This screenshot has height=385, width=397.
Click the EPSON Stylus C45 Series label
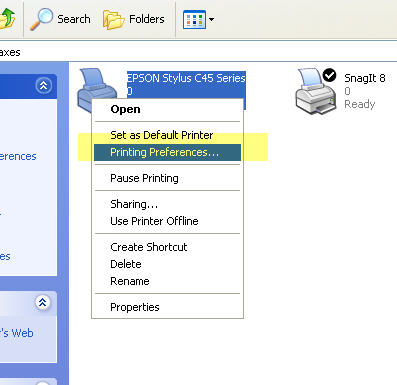[186, 78]
